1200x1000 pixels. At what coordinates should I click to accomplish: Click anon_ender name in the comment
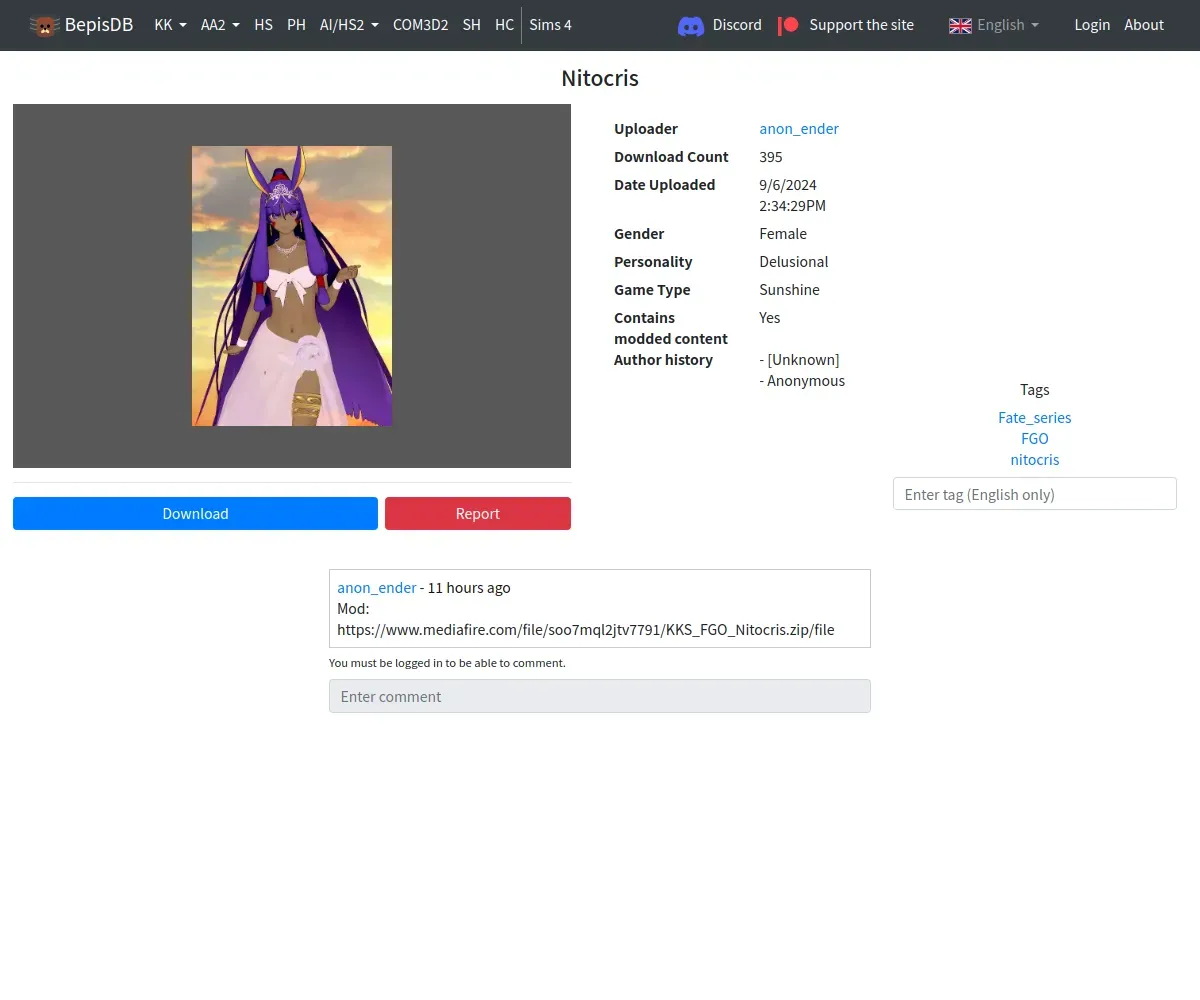(377, 588)
